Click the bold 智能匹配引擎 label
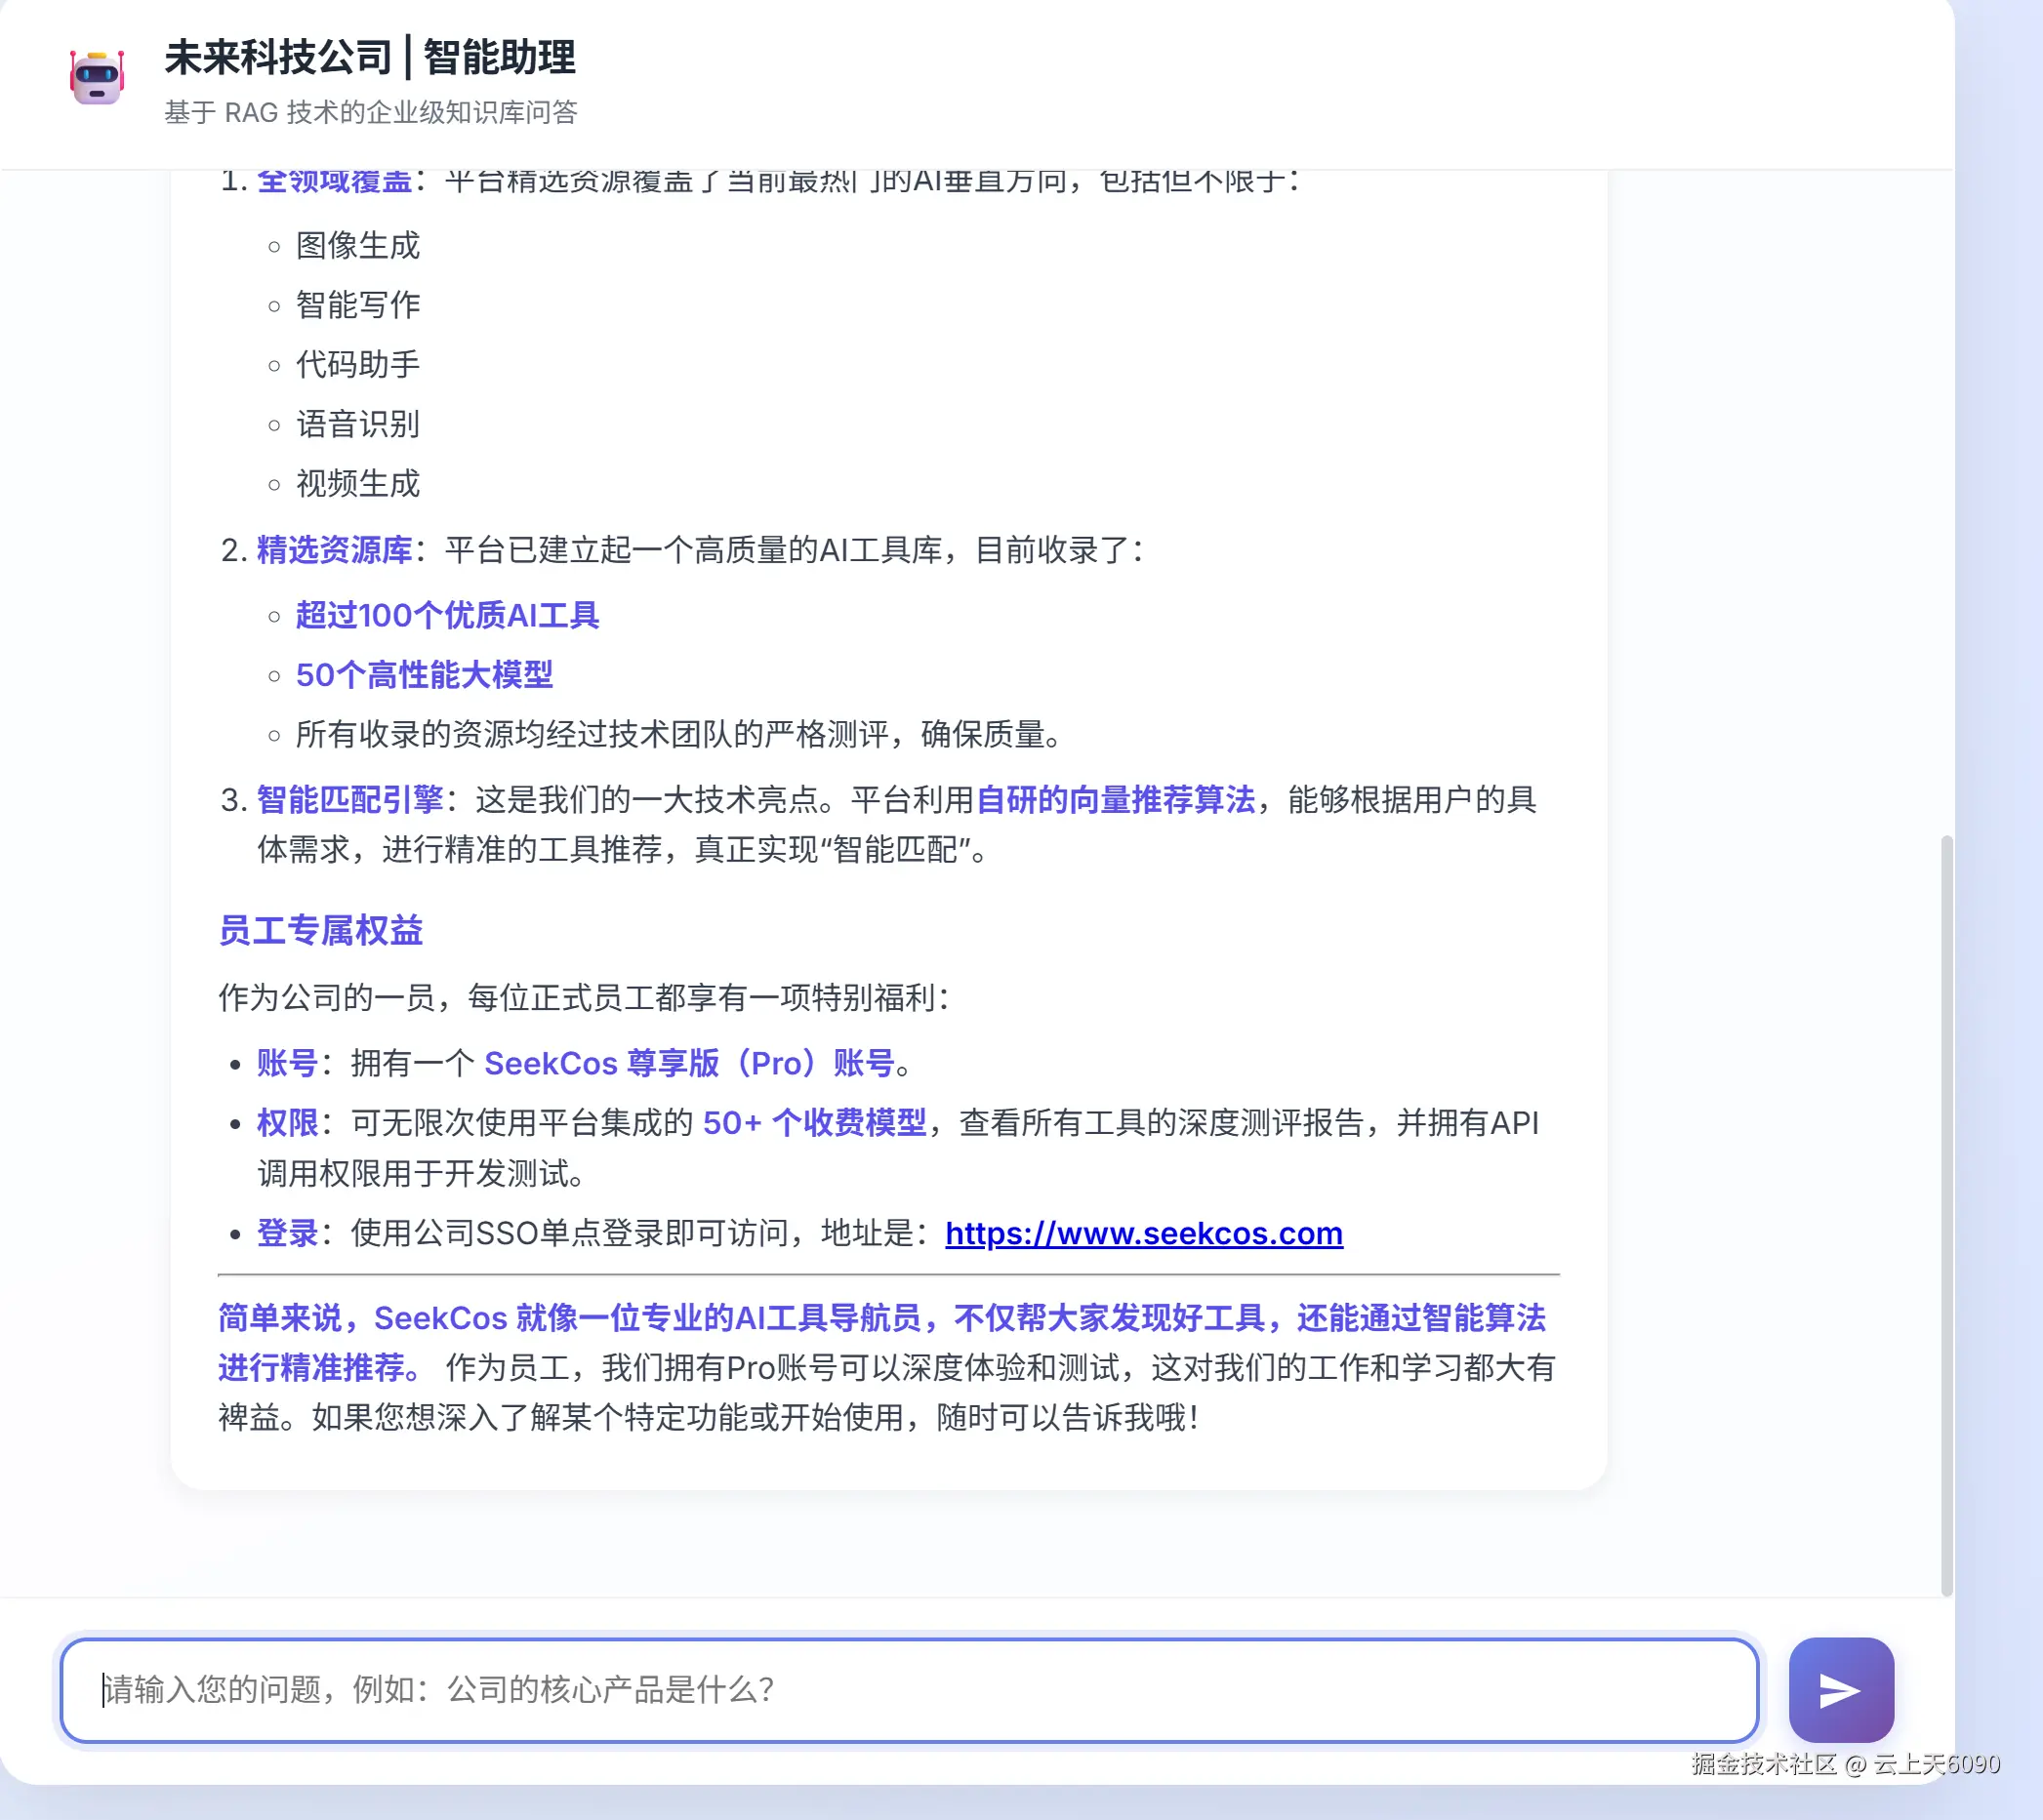 point(349,800)
